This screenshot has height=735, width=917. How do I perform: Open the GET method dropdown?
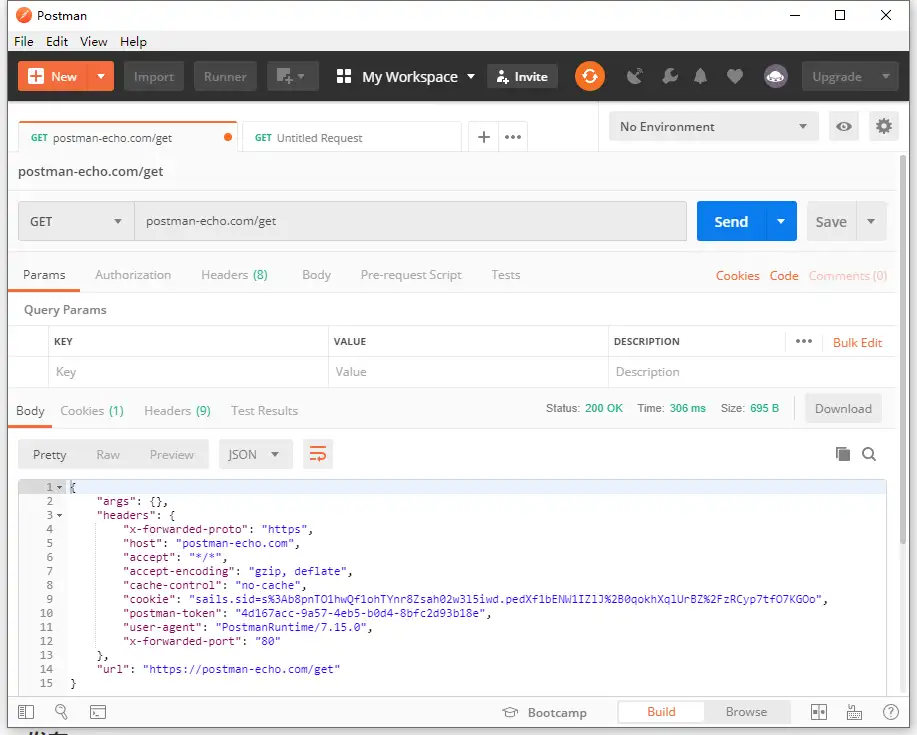pos(76,221)
